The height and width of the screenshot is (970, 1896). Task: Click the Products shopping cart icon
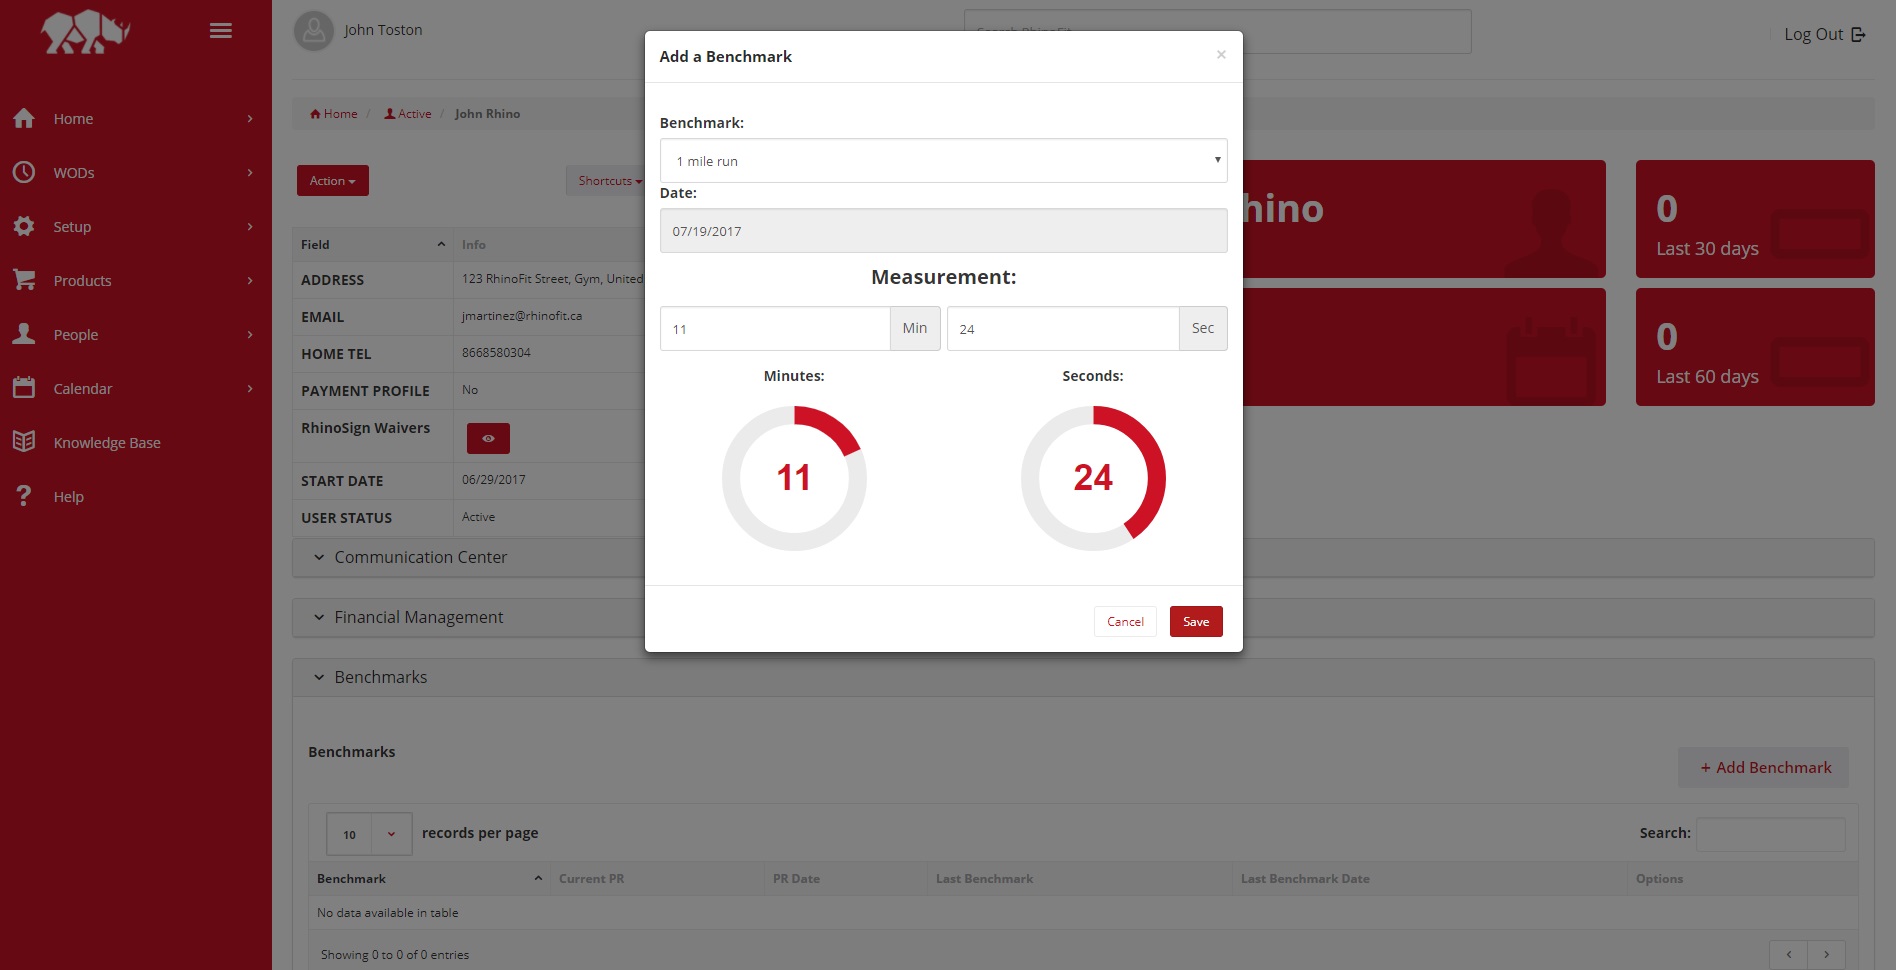(x=24, y=280)
